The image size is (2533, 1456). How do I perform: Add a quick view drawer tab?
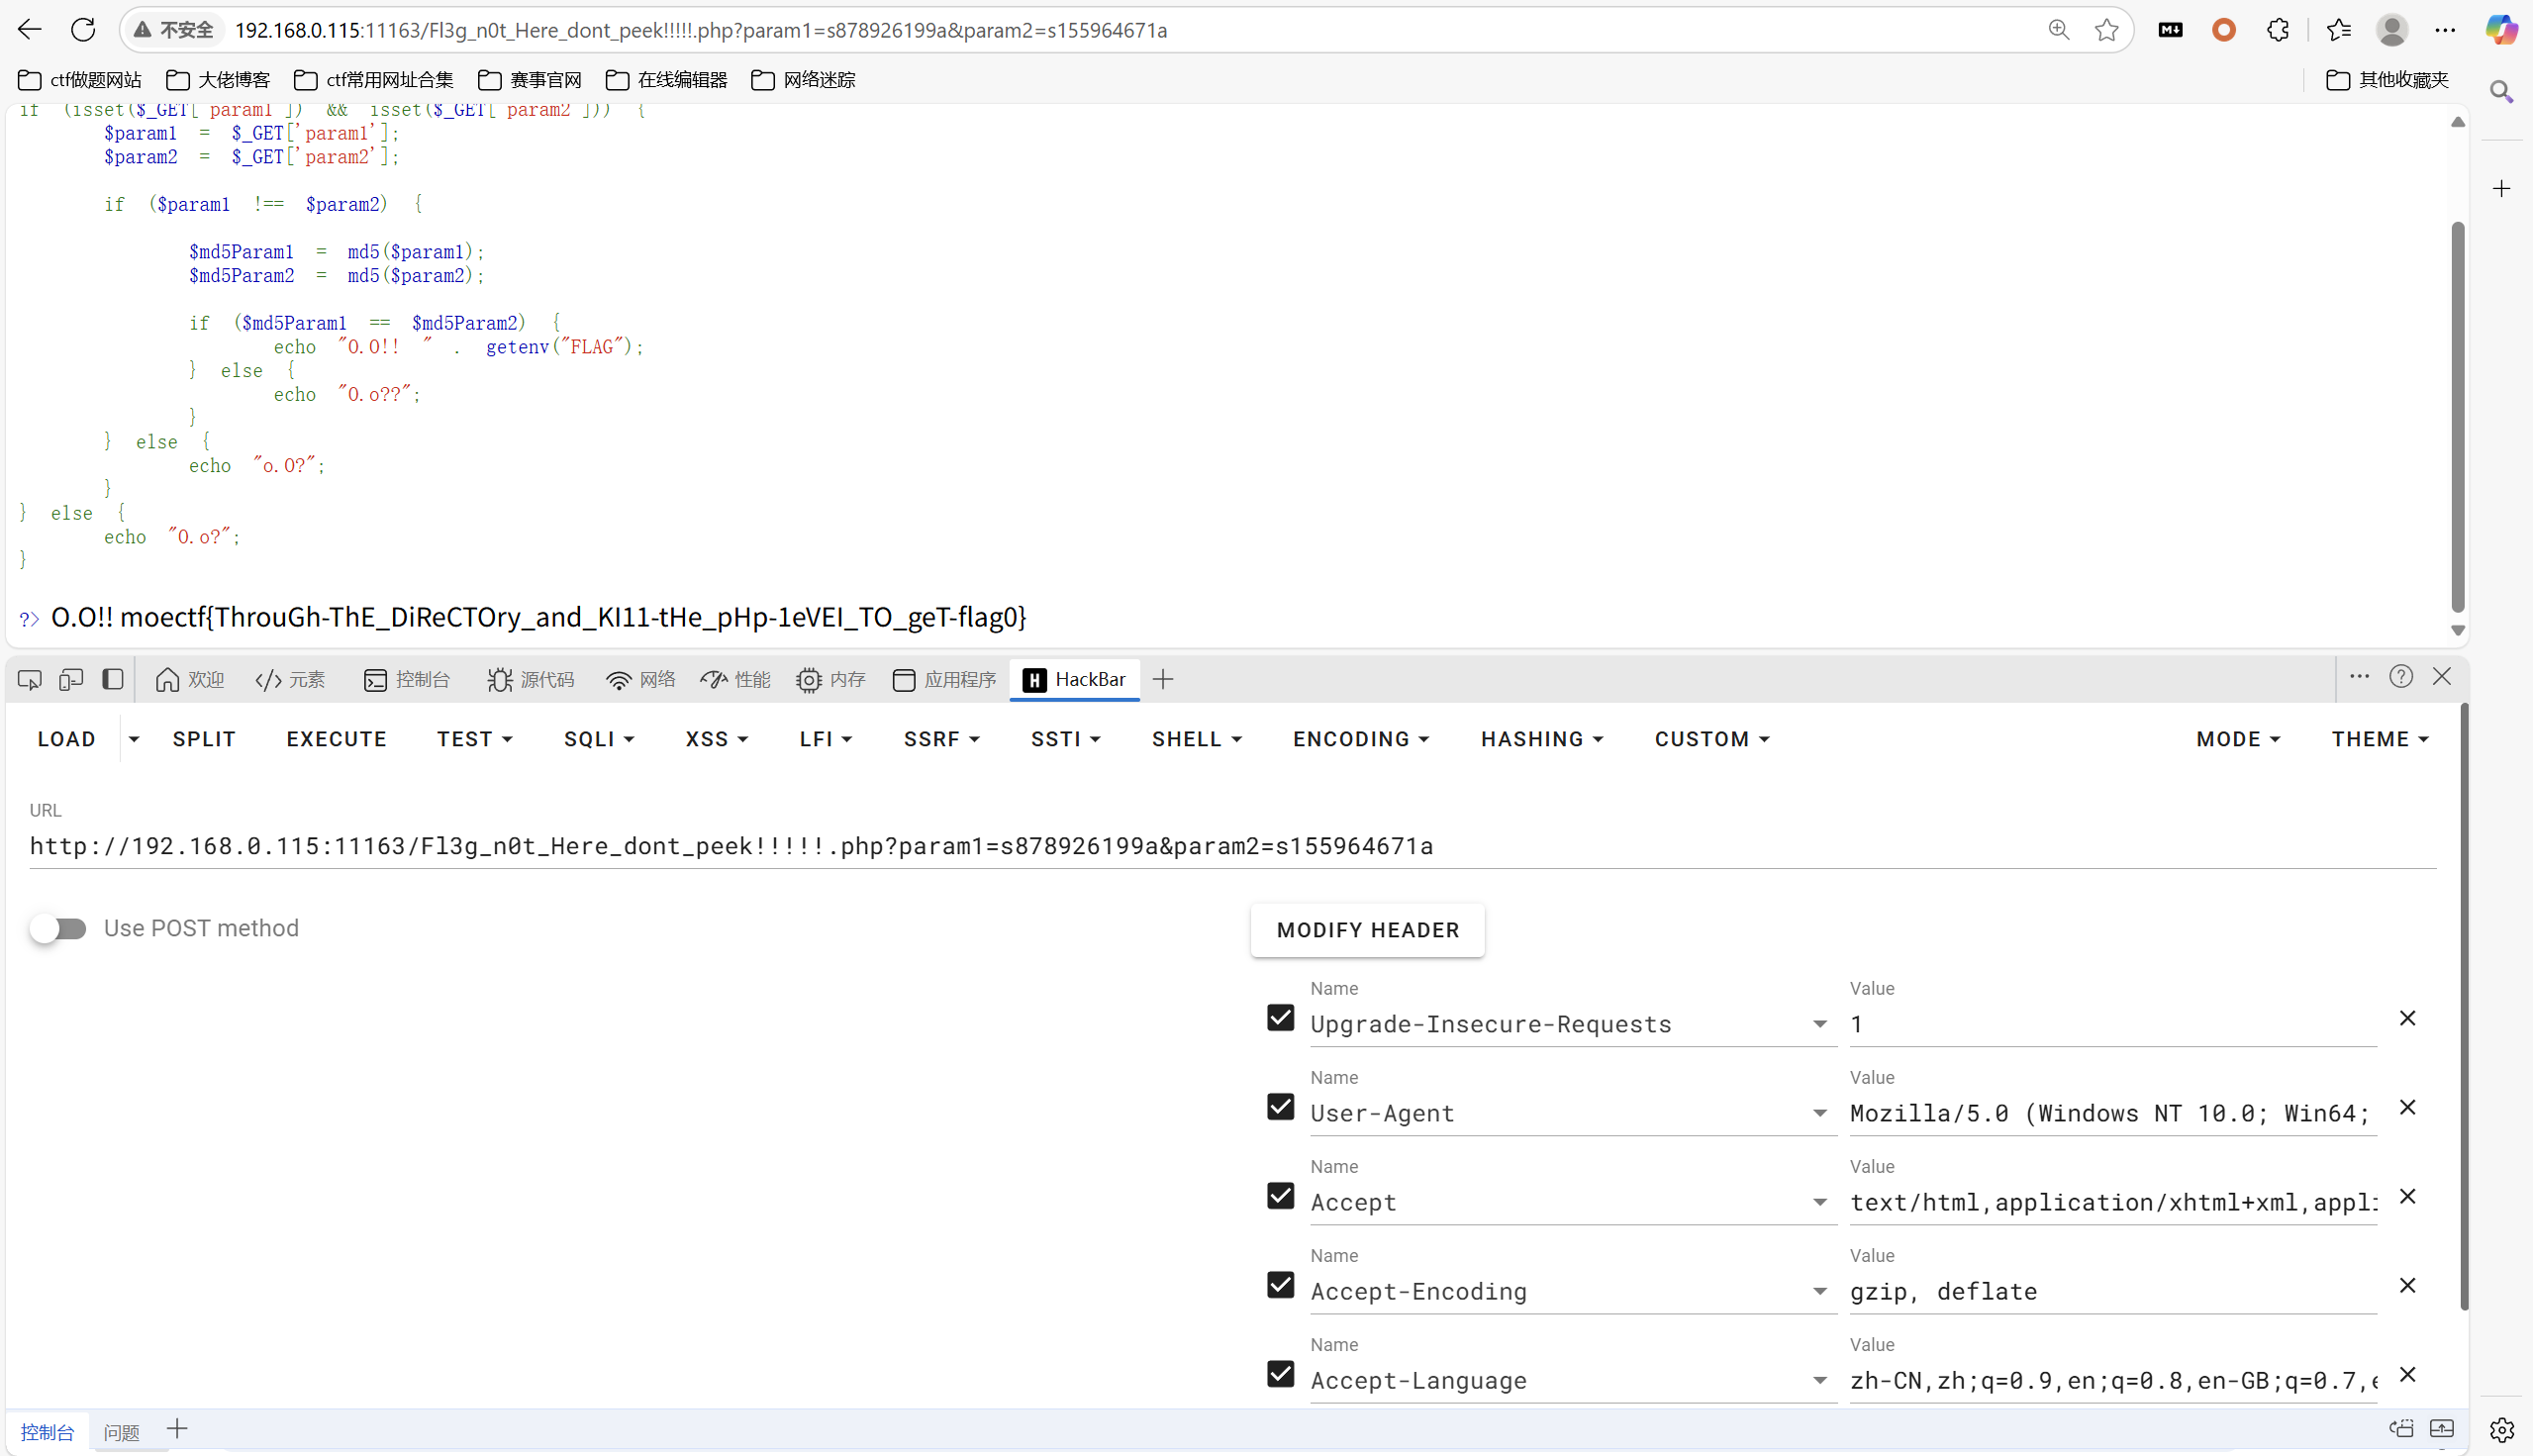pyautogui.click(x=177, y=1430)
